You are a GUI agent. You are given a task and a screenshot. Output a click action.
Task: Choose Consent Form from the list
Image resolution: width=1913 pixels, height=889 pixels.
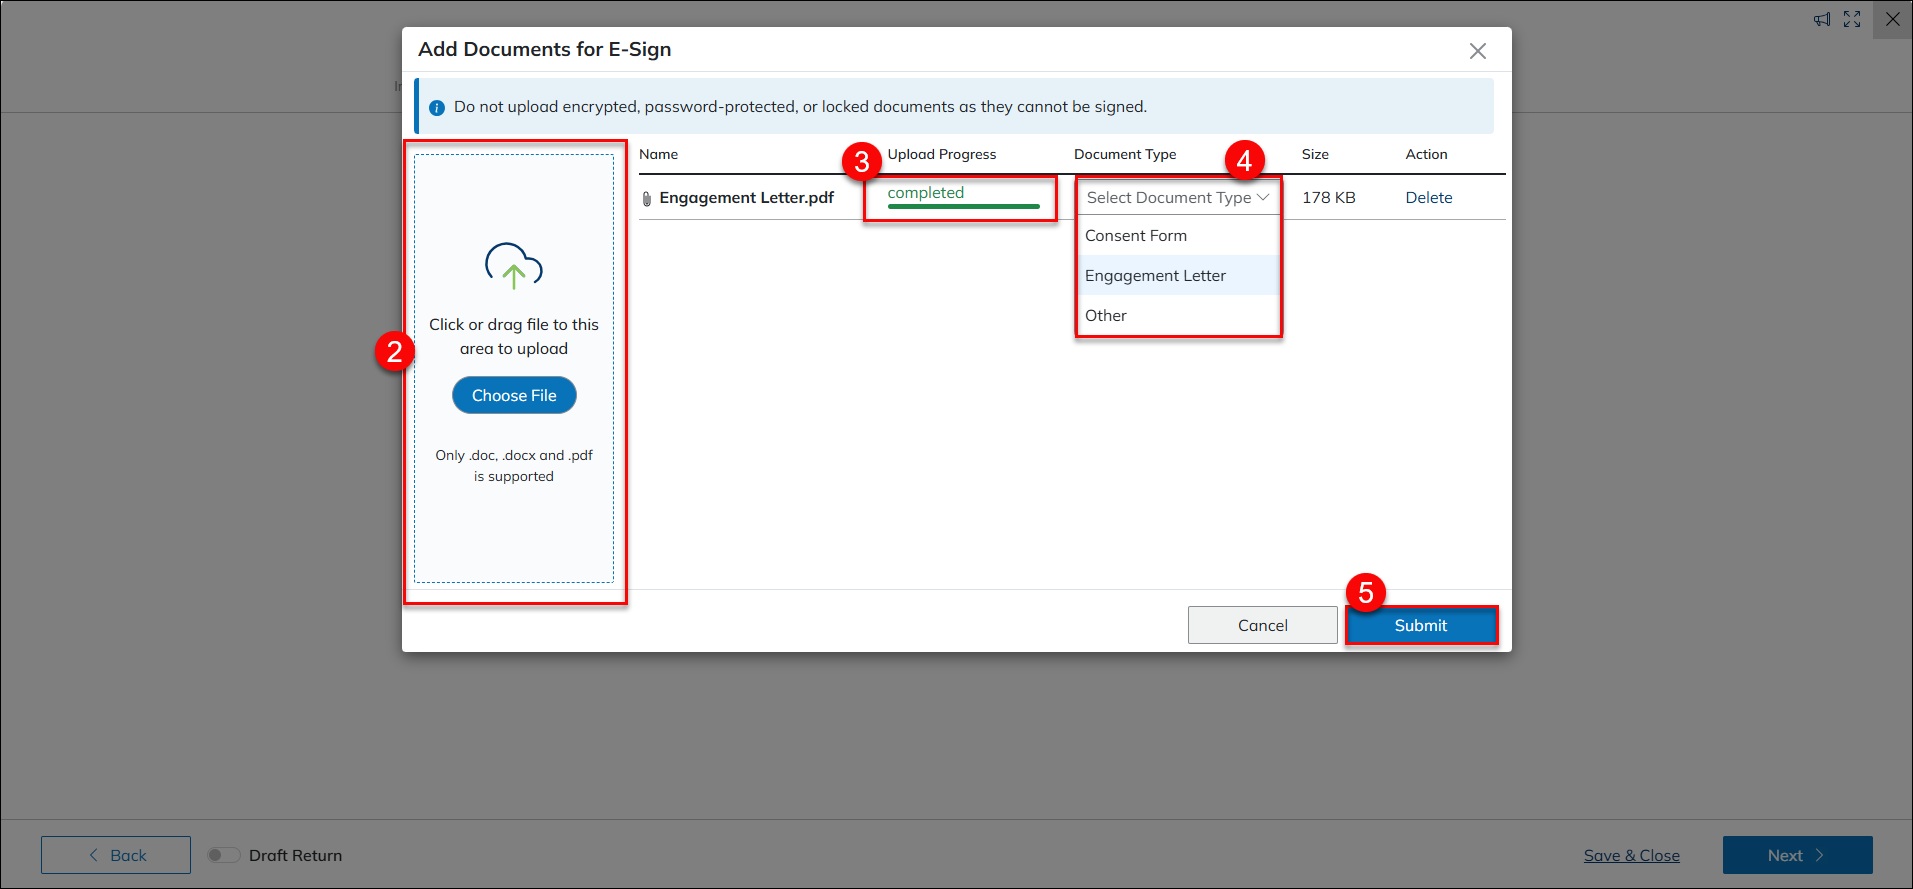(x=1136, y=236)
